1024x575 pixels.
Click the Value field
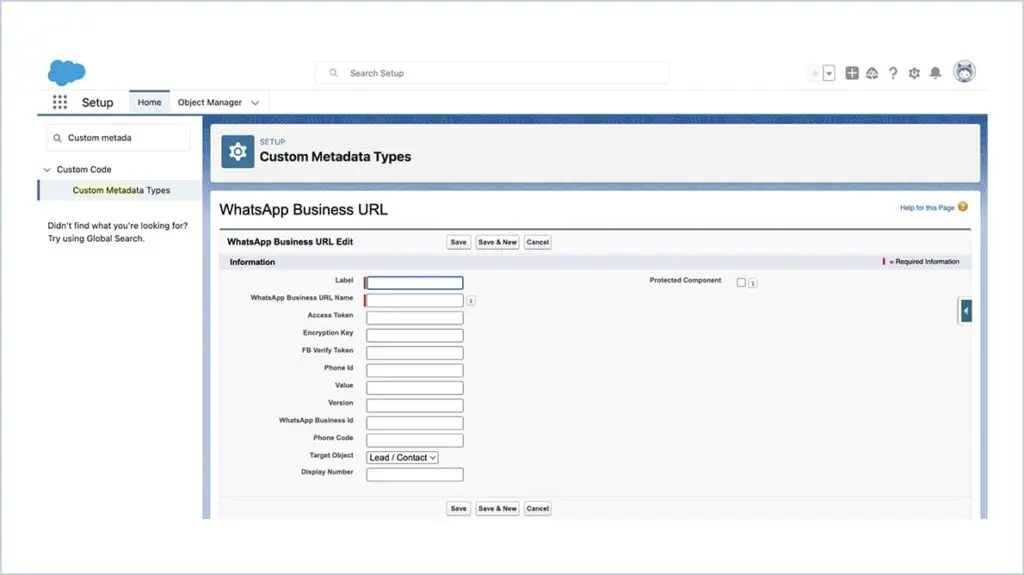[415, 388]
